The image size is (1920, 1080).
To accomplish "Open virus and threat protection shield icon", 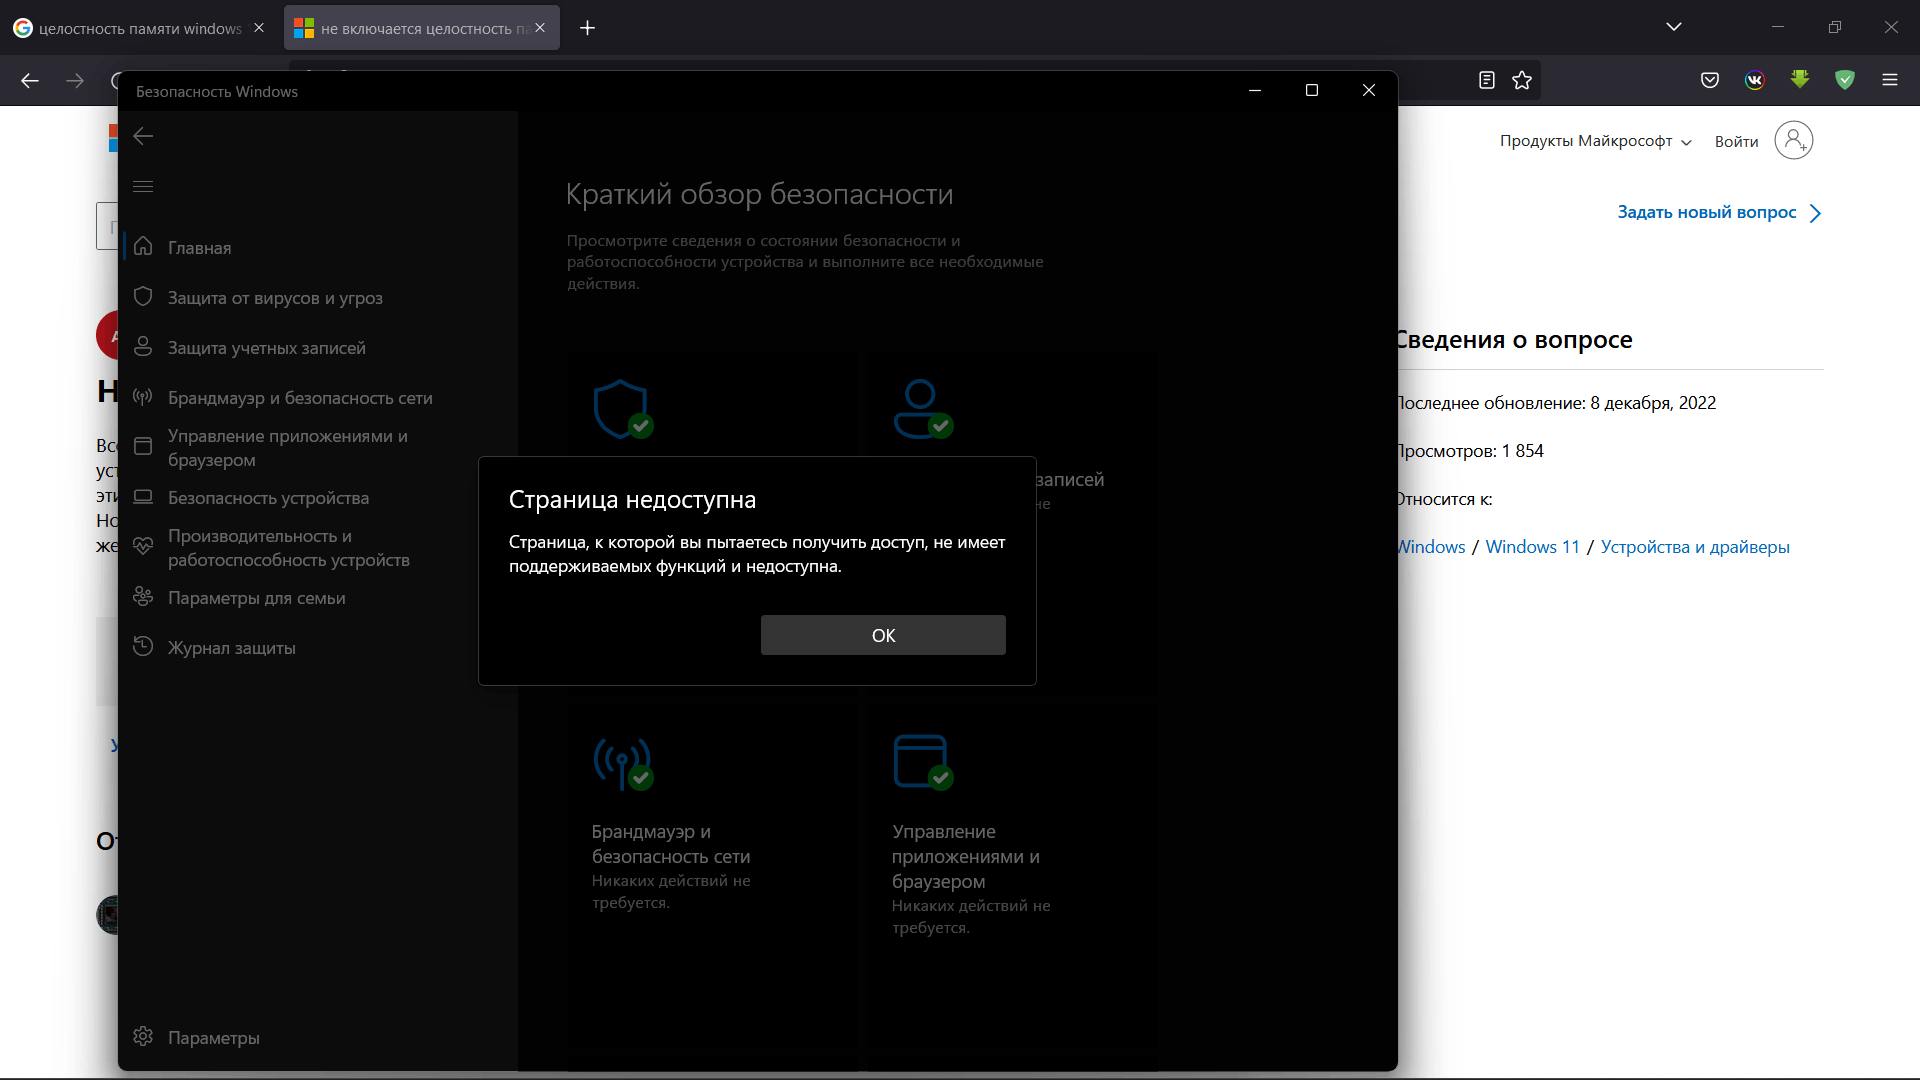I will coord(143,297).
